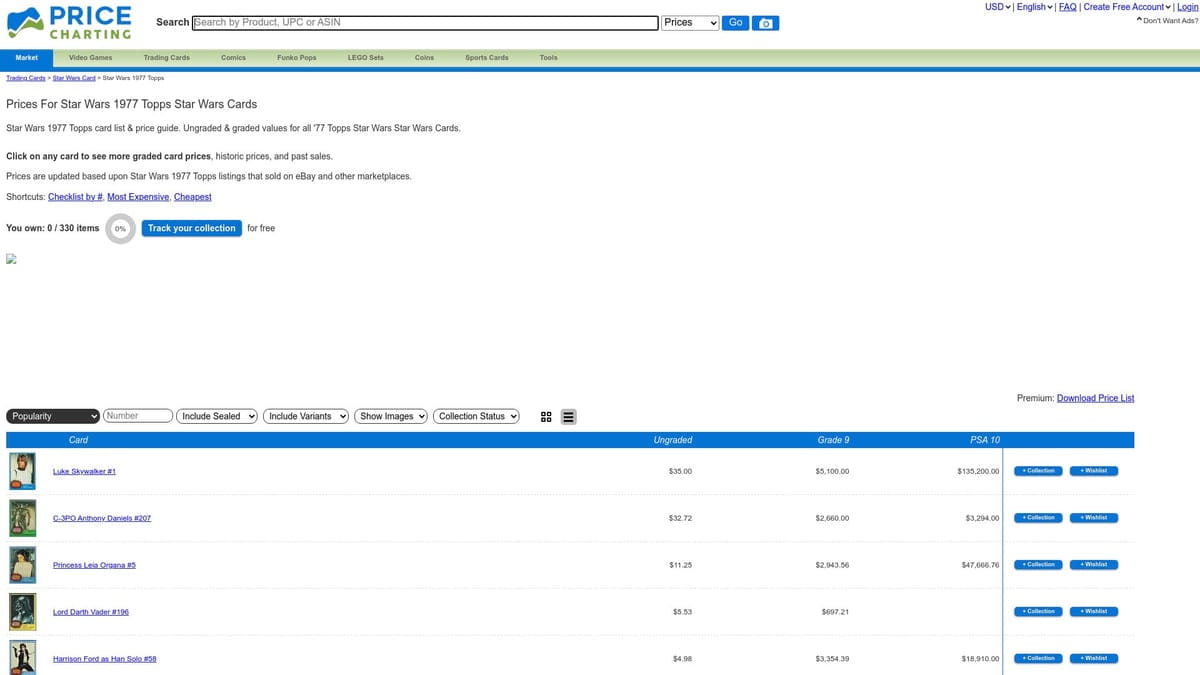Open Luke Skywalker #1 card link
The height and width of the screenshot is (675, 1200).
[84, 471]
